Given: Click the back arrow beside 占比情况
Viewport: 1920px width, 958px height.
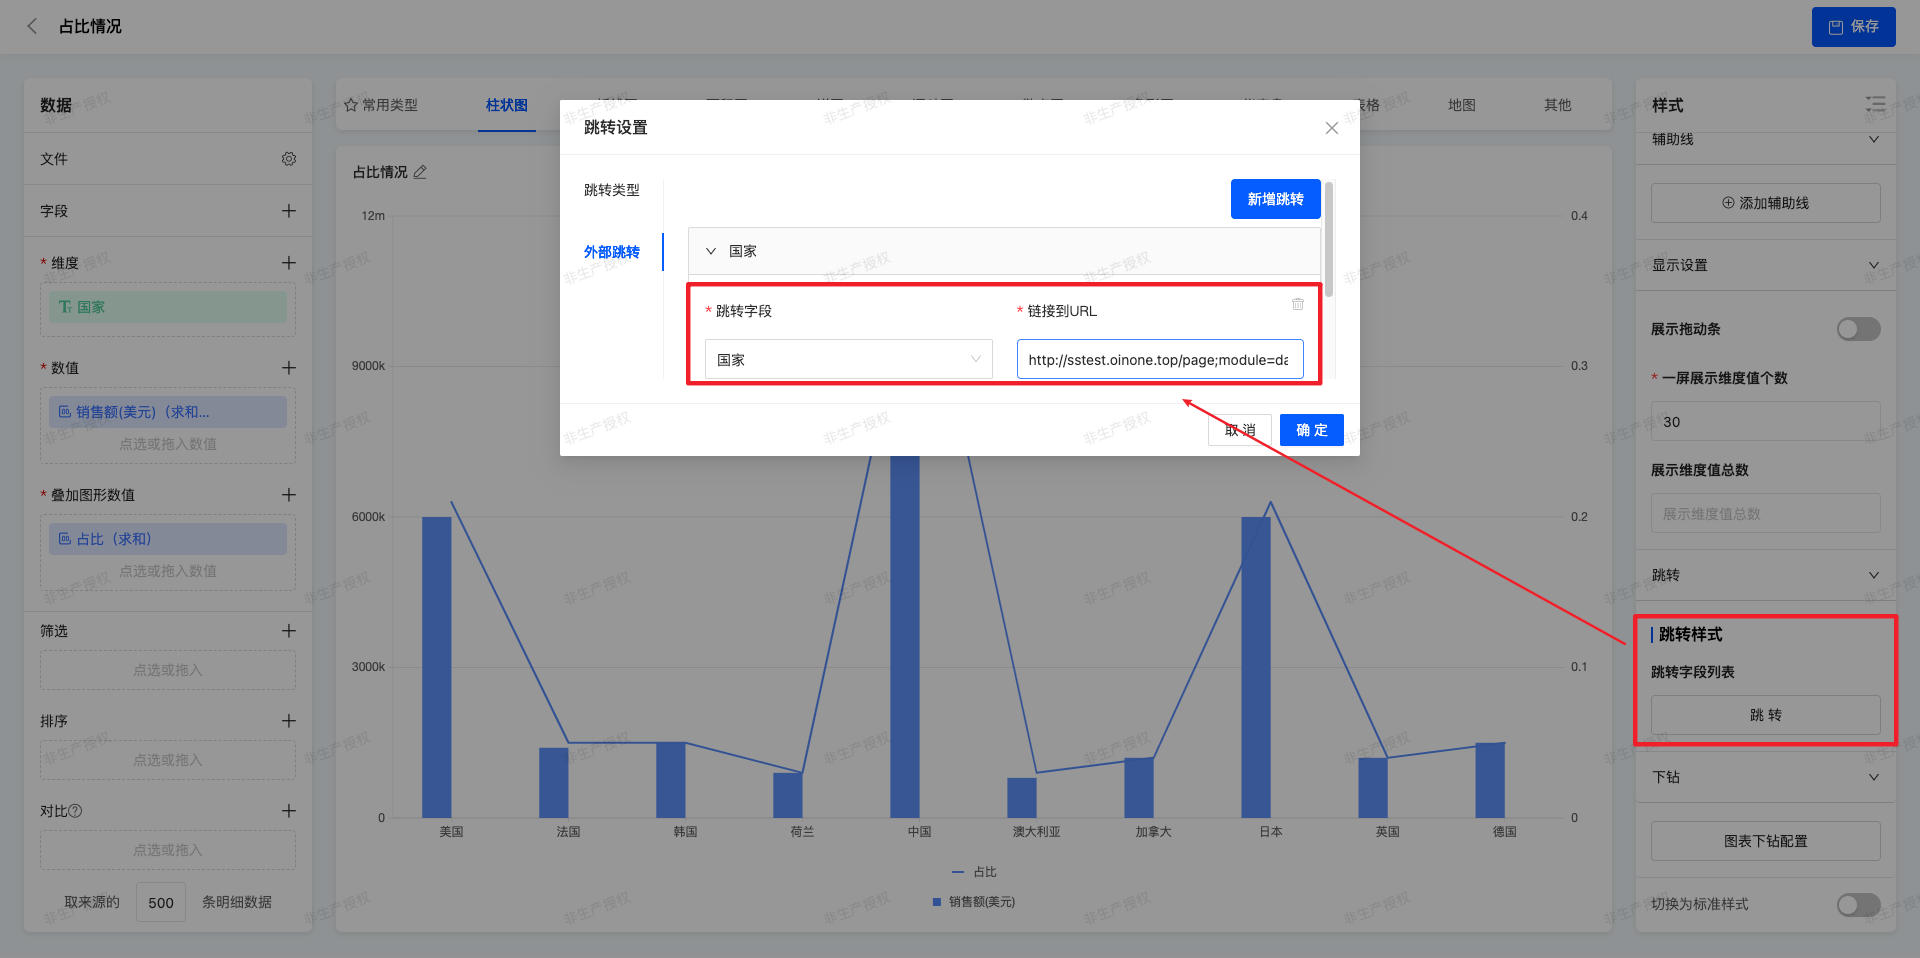Looking at the screenshot, I should click(32, 27).
